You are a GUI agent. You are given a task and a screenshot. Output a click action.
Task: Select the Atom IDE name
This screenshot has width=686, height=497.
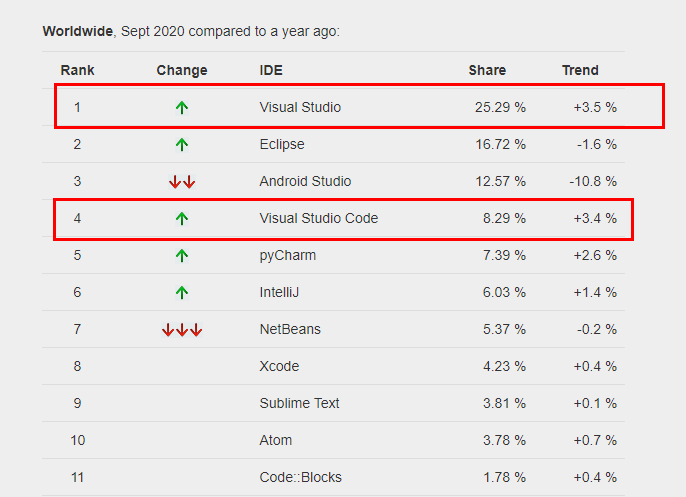pyautogui.click(x=276, y=440)
